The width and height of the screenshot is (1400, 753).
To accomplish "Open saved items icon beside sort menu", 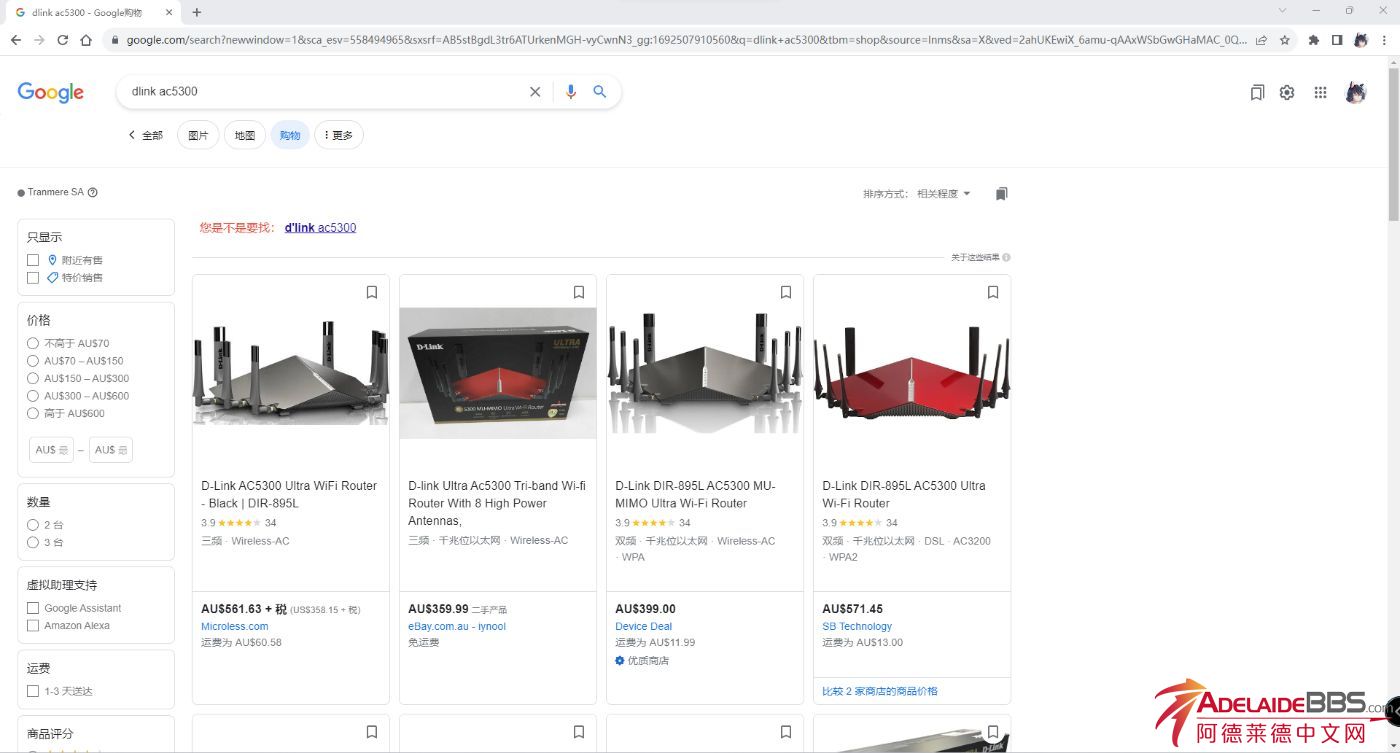I will click(1002, 194).
